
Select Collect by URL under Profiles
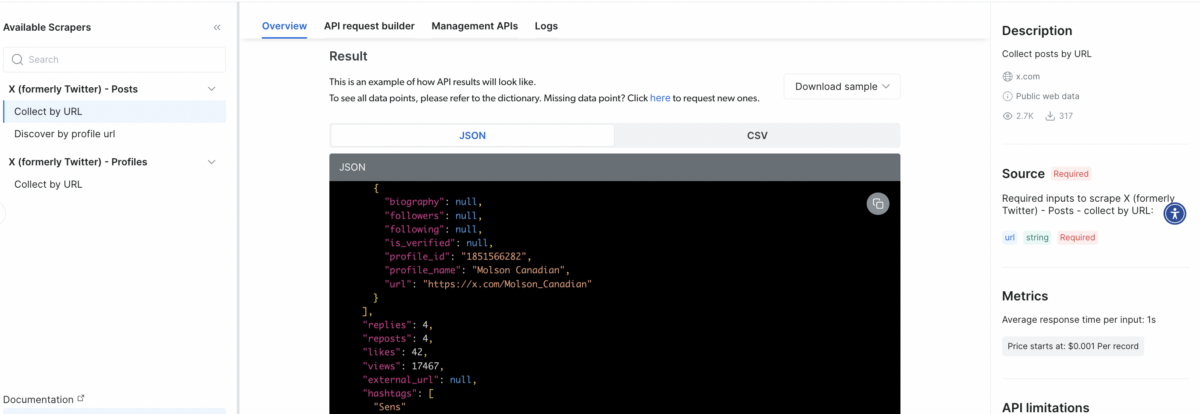(x=48, y=184)
